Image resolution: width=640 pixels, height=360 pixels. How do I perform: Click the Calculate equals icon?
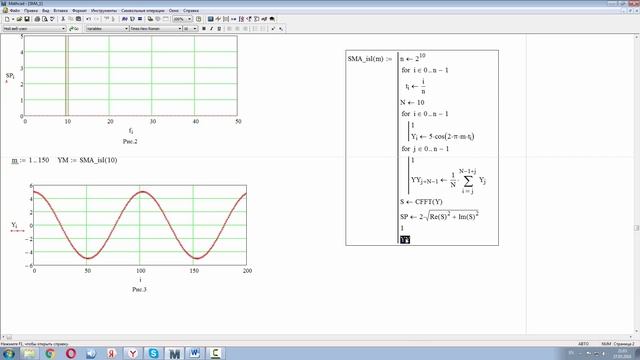[x=140, y=19]
